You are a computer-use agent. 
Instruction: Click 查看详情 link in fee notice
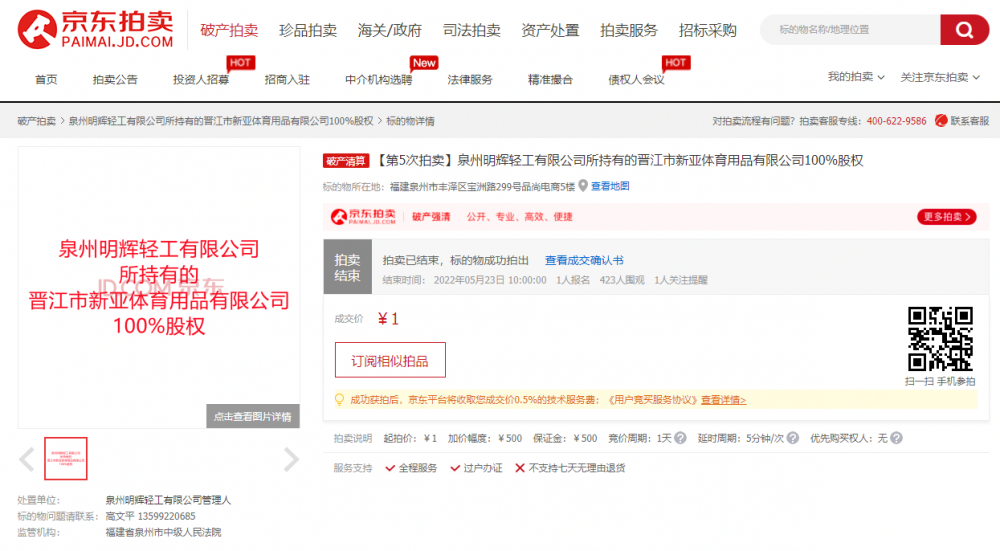click(724, 400)
